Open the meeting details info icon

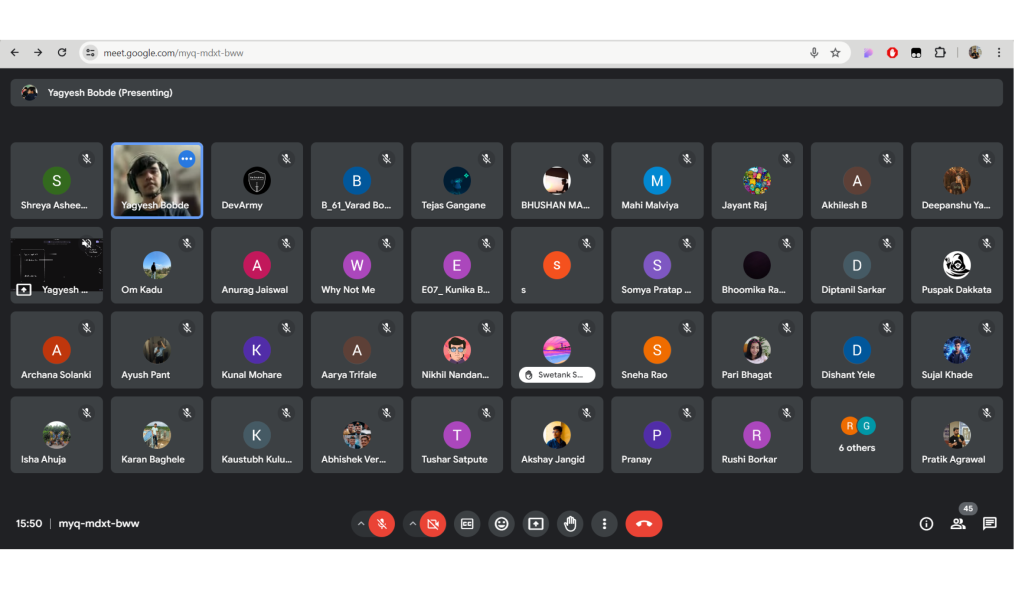pyautogui.click(x=926, y=524)
